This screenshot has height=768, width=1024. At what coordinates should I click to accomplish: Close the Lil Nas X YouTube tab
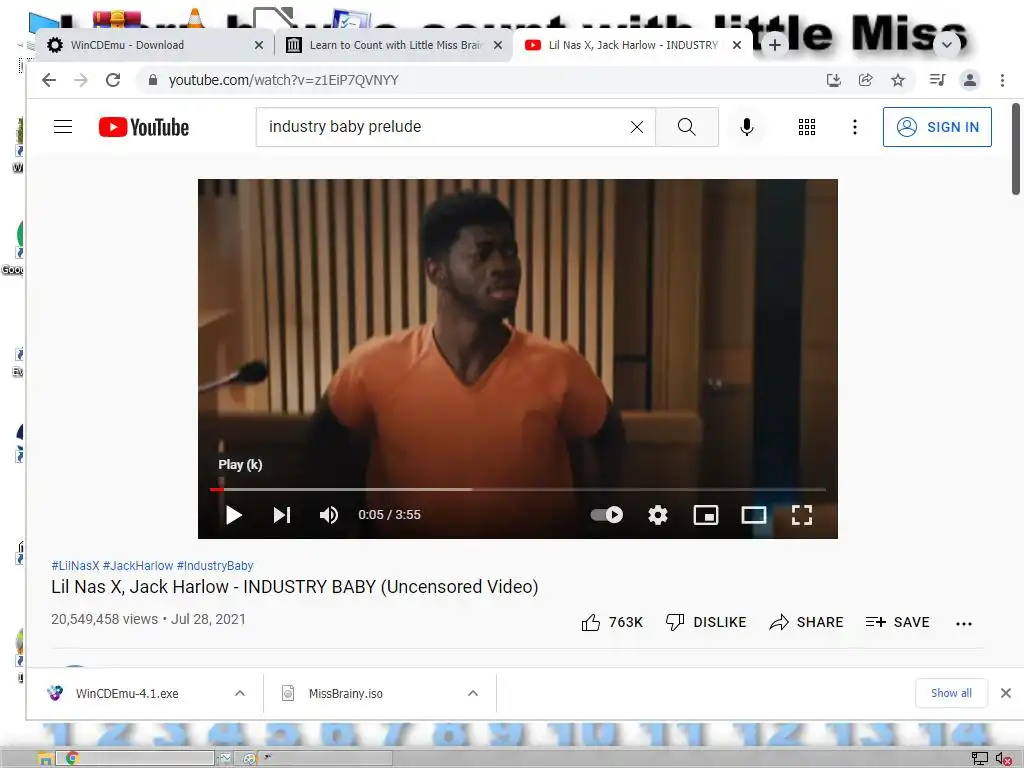[737, 45]
